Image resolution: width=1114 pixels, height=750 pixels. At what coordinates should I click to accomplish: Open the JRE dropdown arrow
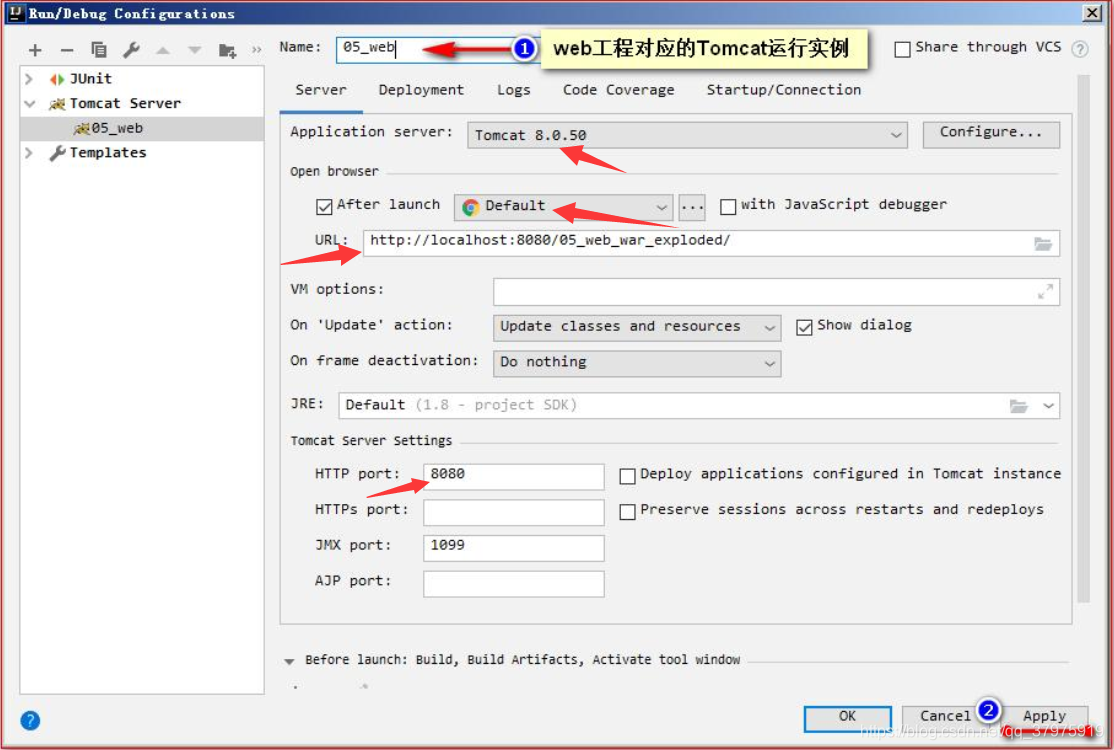point(1048,406)
